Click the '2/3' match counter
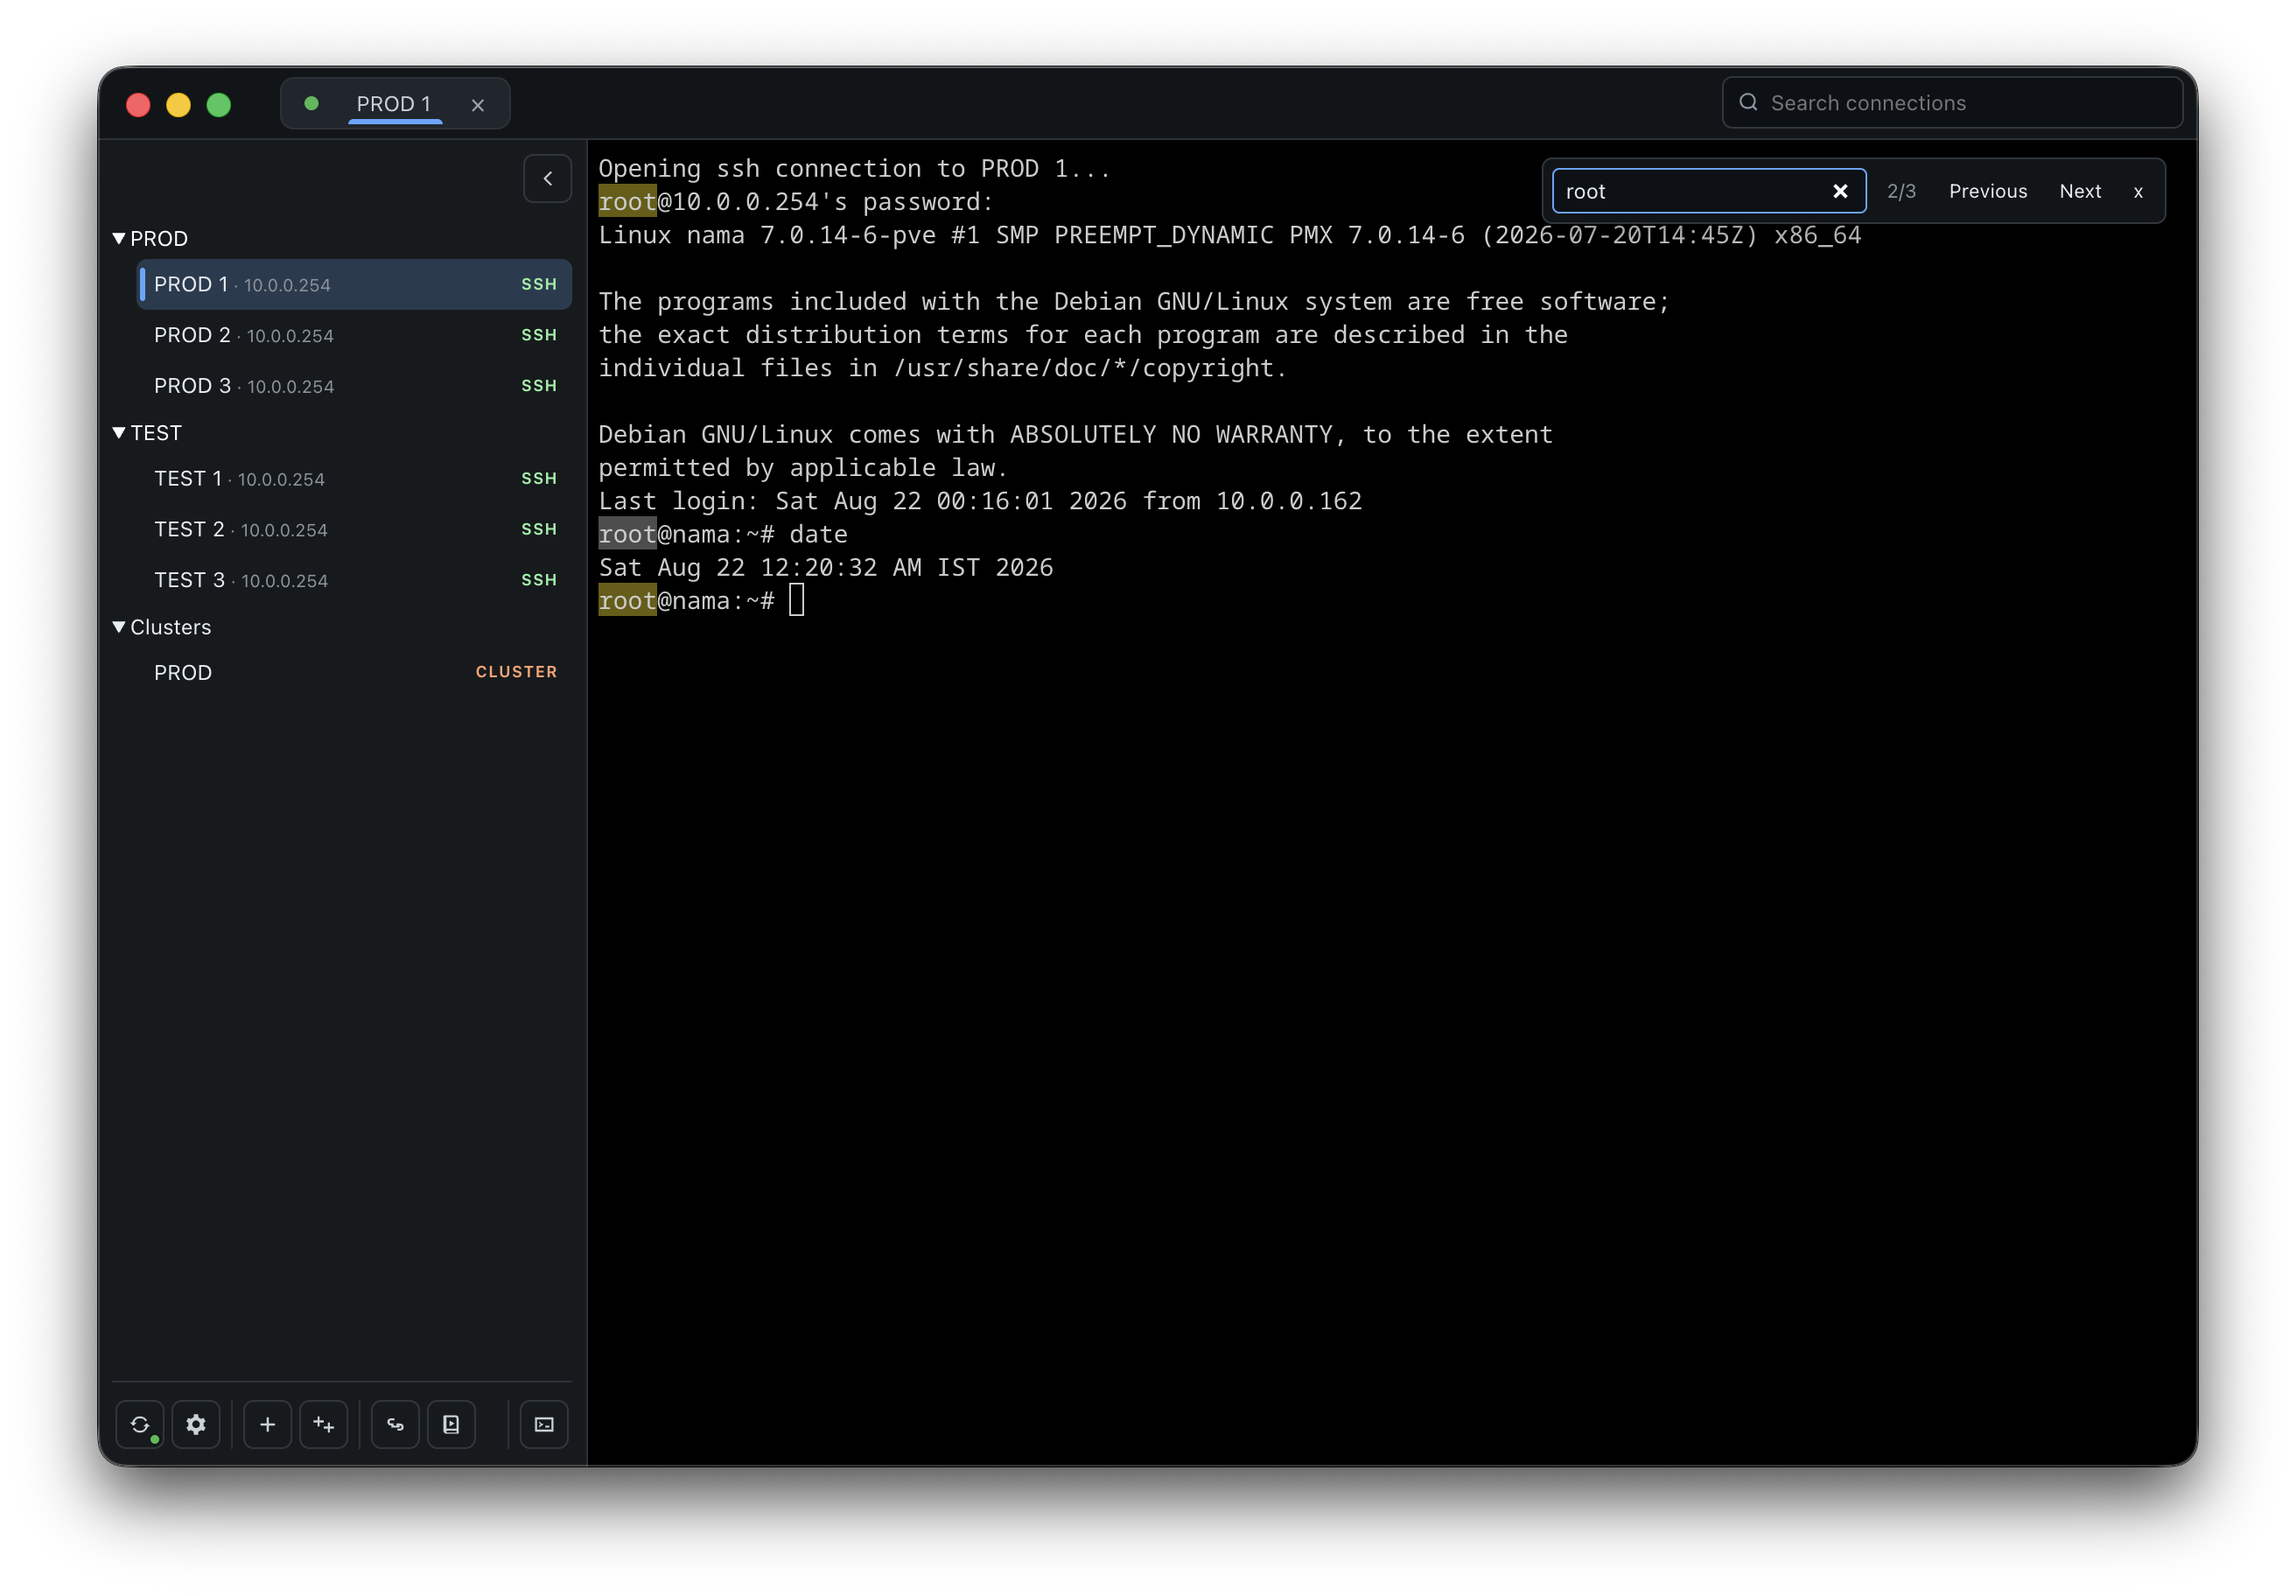This screenshot has height=1596, width=2296. (x=1901, y=191)
